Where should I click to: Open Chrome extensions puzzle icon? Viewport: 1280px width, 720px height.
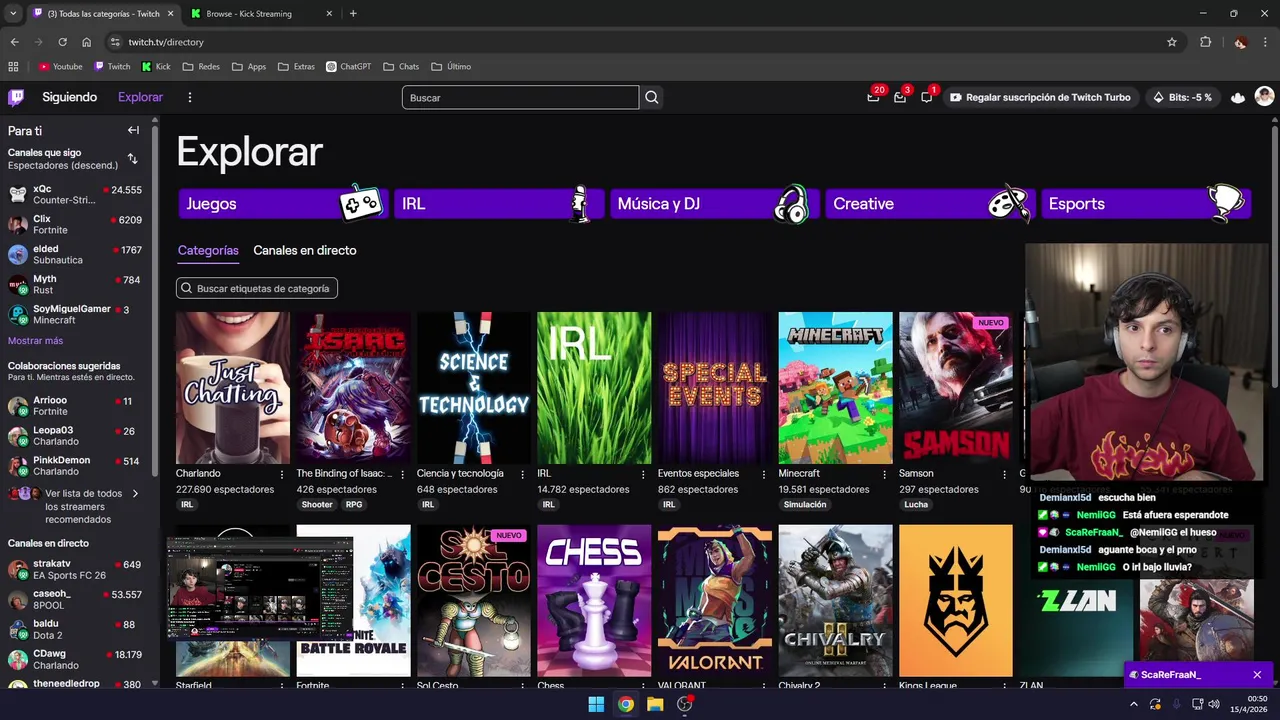click(x=1205, y=42)
